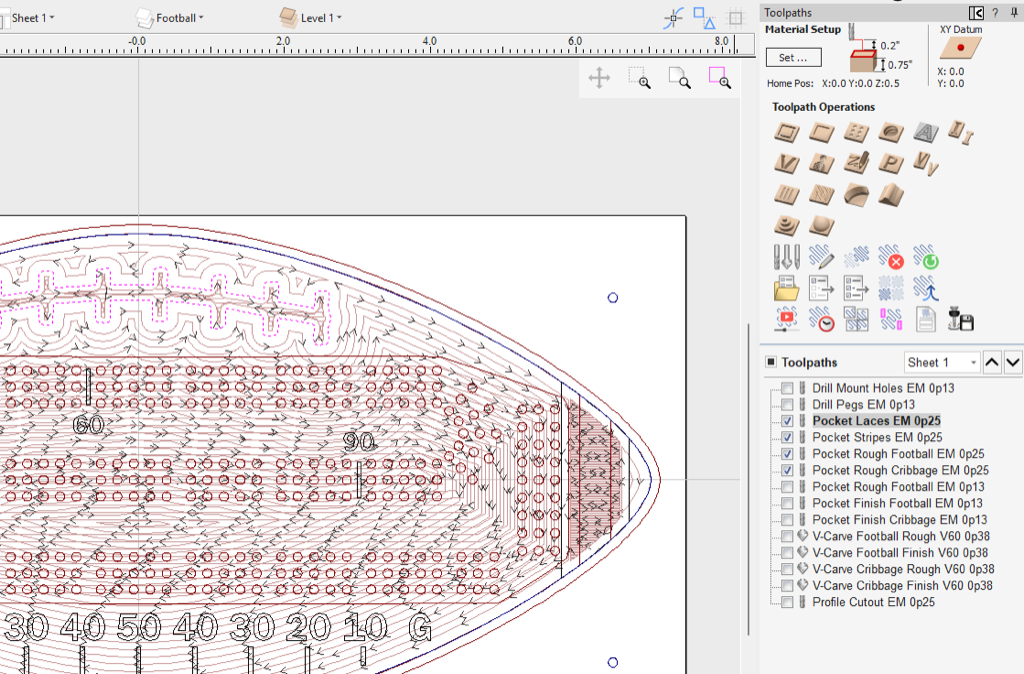
Task: Open the curved Moulding toolpath icon
Action: tap(856, 195)
